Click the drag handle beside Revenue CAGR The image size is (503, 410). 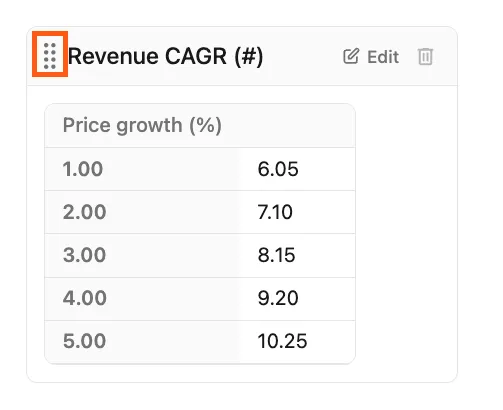tap(50, 56)
